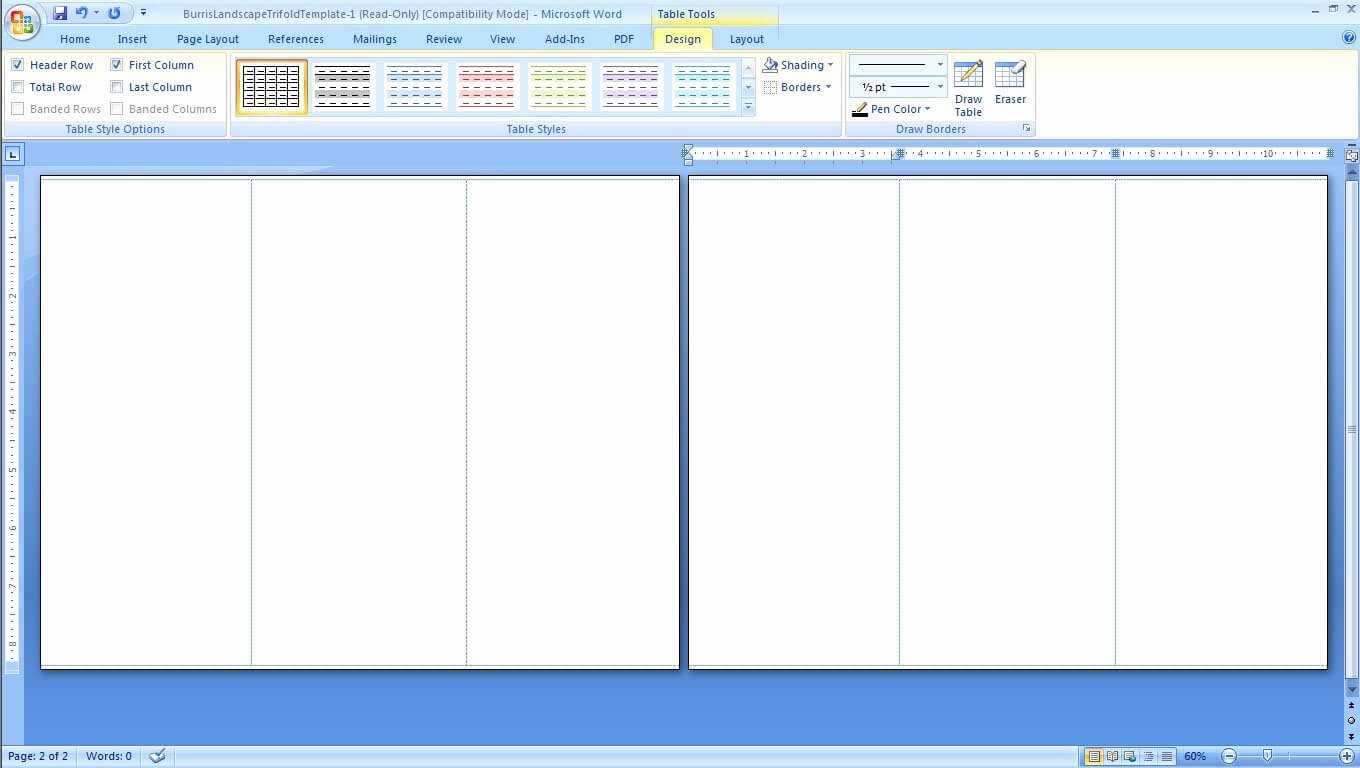Click the 60% zoom level button
This screenshot has height=768, width=1360.
coord(1195,756)
